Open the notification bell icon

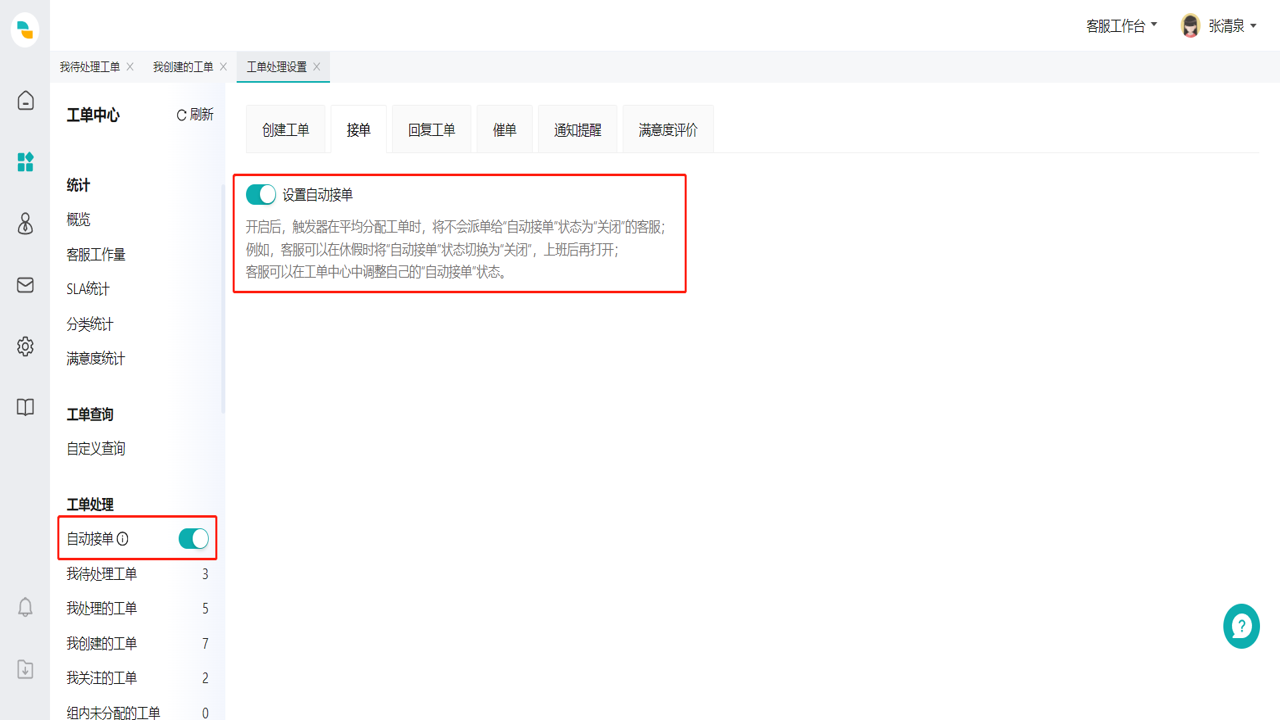(x=26, y=607)
